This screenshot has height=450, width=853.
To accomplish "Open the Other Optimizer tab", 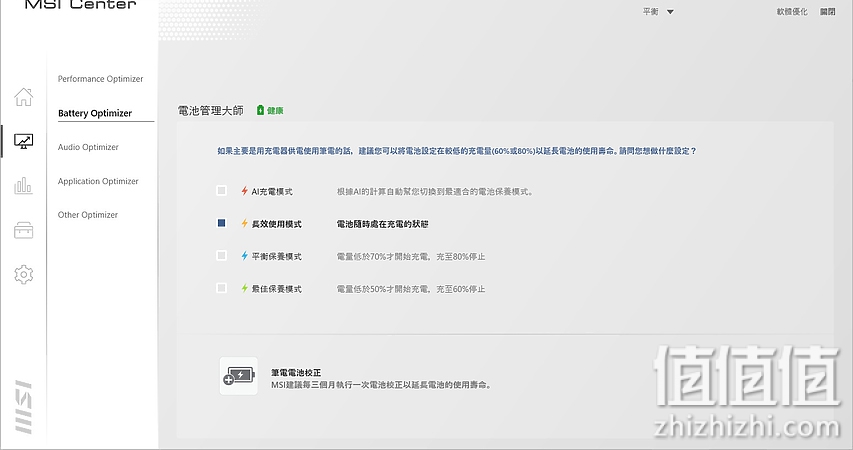I will click(88, 215).
